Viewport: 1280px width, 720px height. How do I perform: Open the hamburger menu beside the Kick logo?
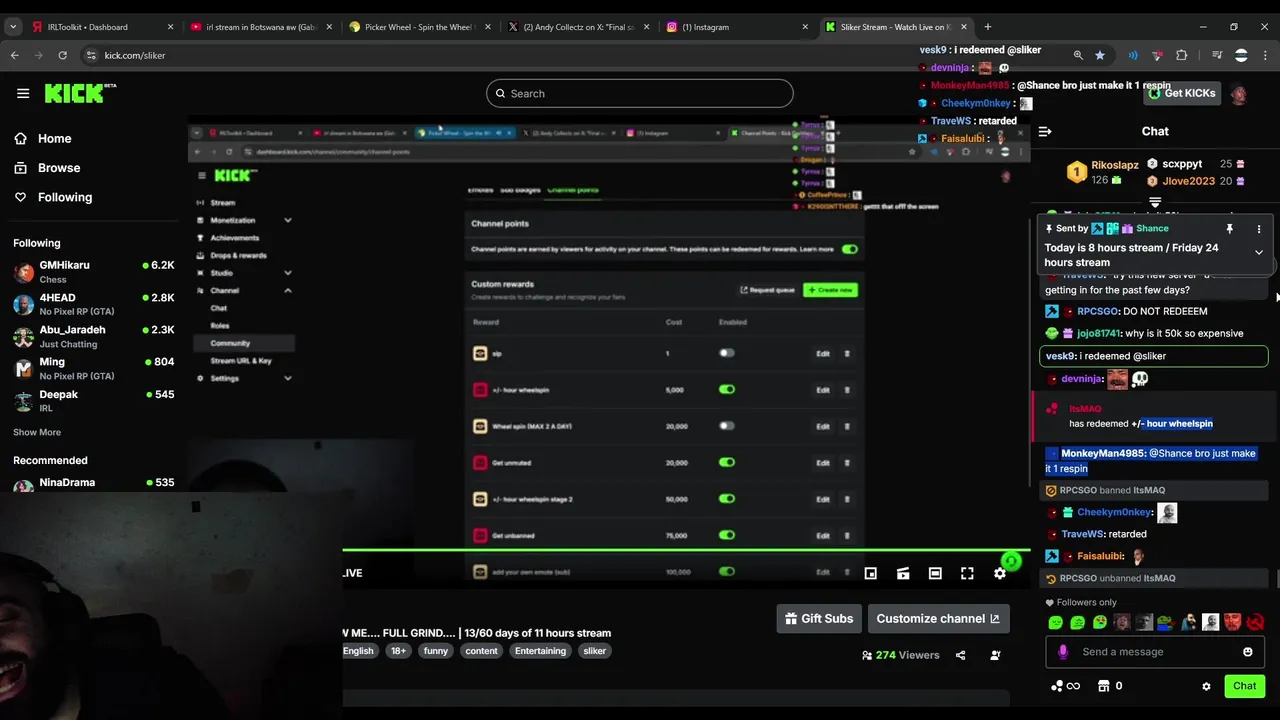23,93
